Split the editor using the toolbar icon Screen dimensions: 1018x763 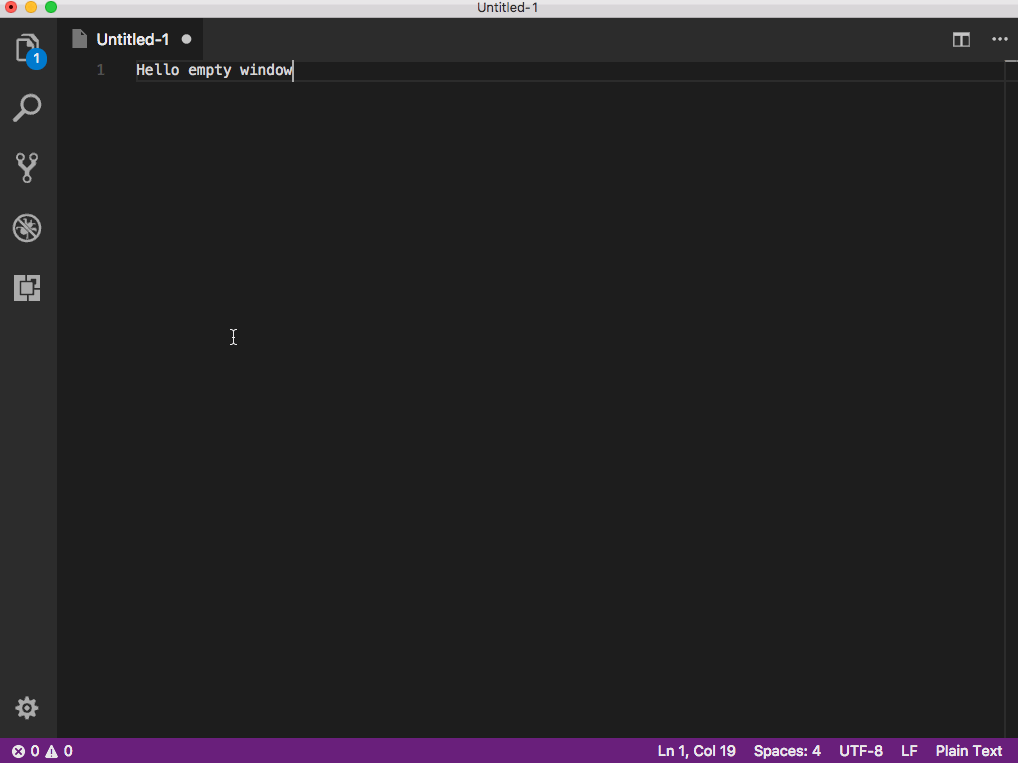[960, 39]
